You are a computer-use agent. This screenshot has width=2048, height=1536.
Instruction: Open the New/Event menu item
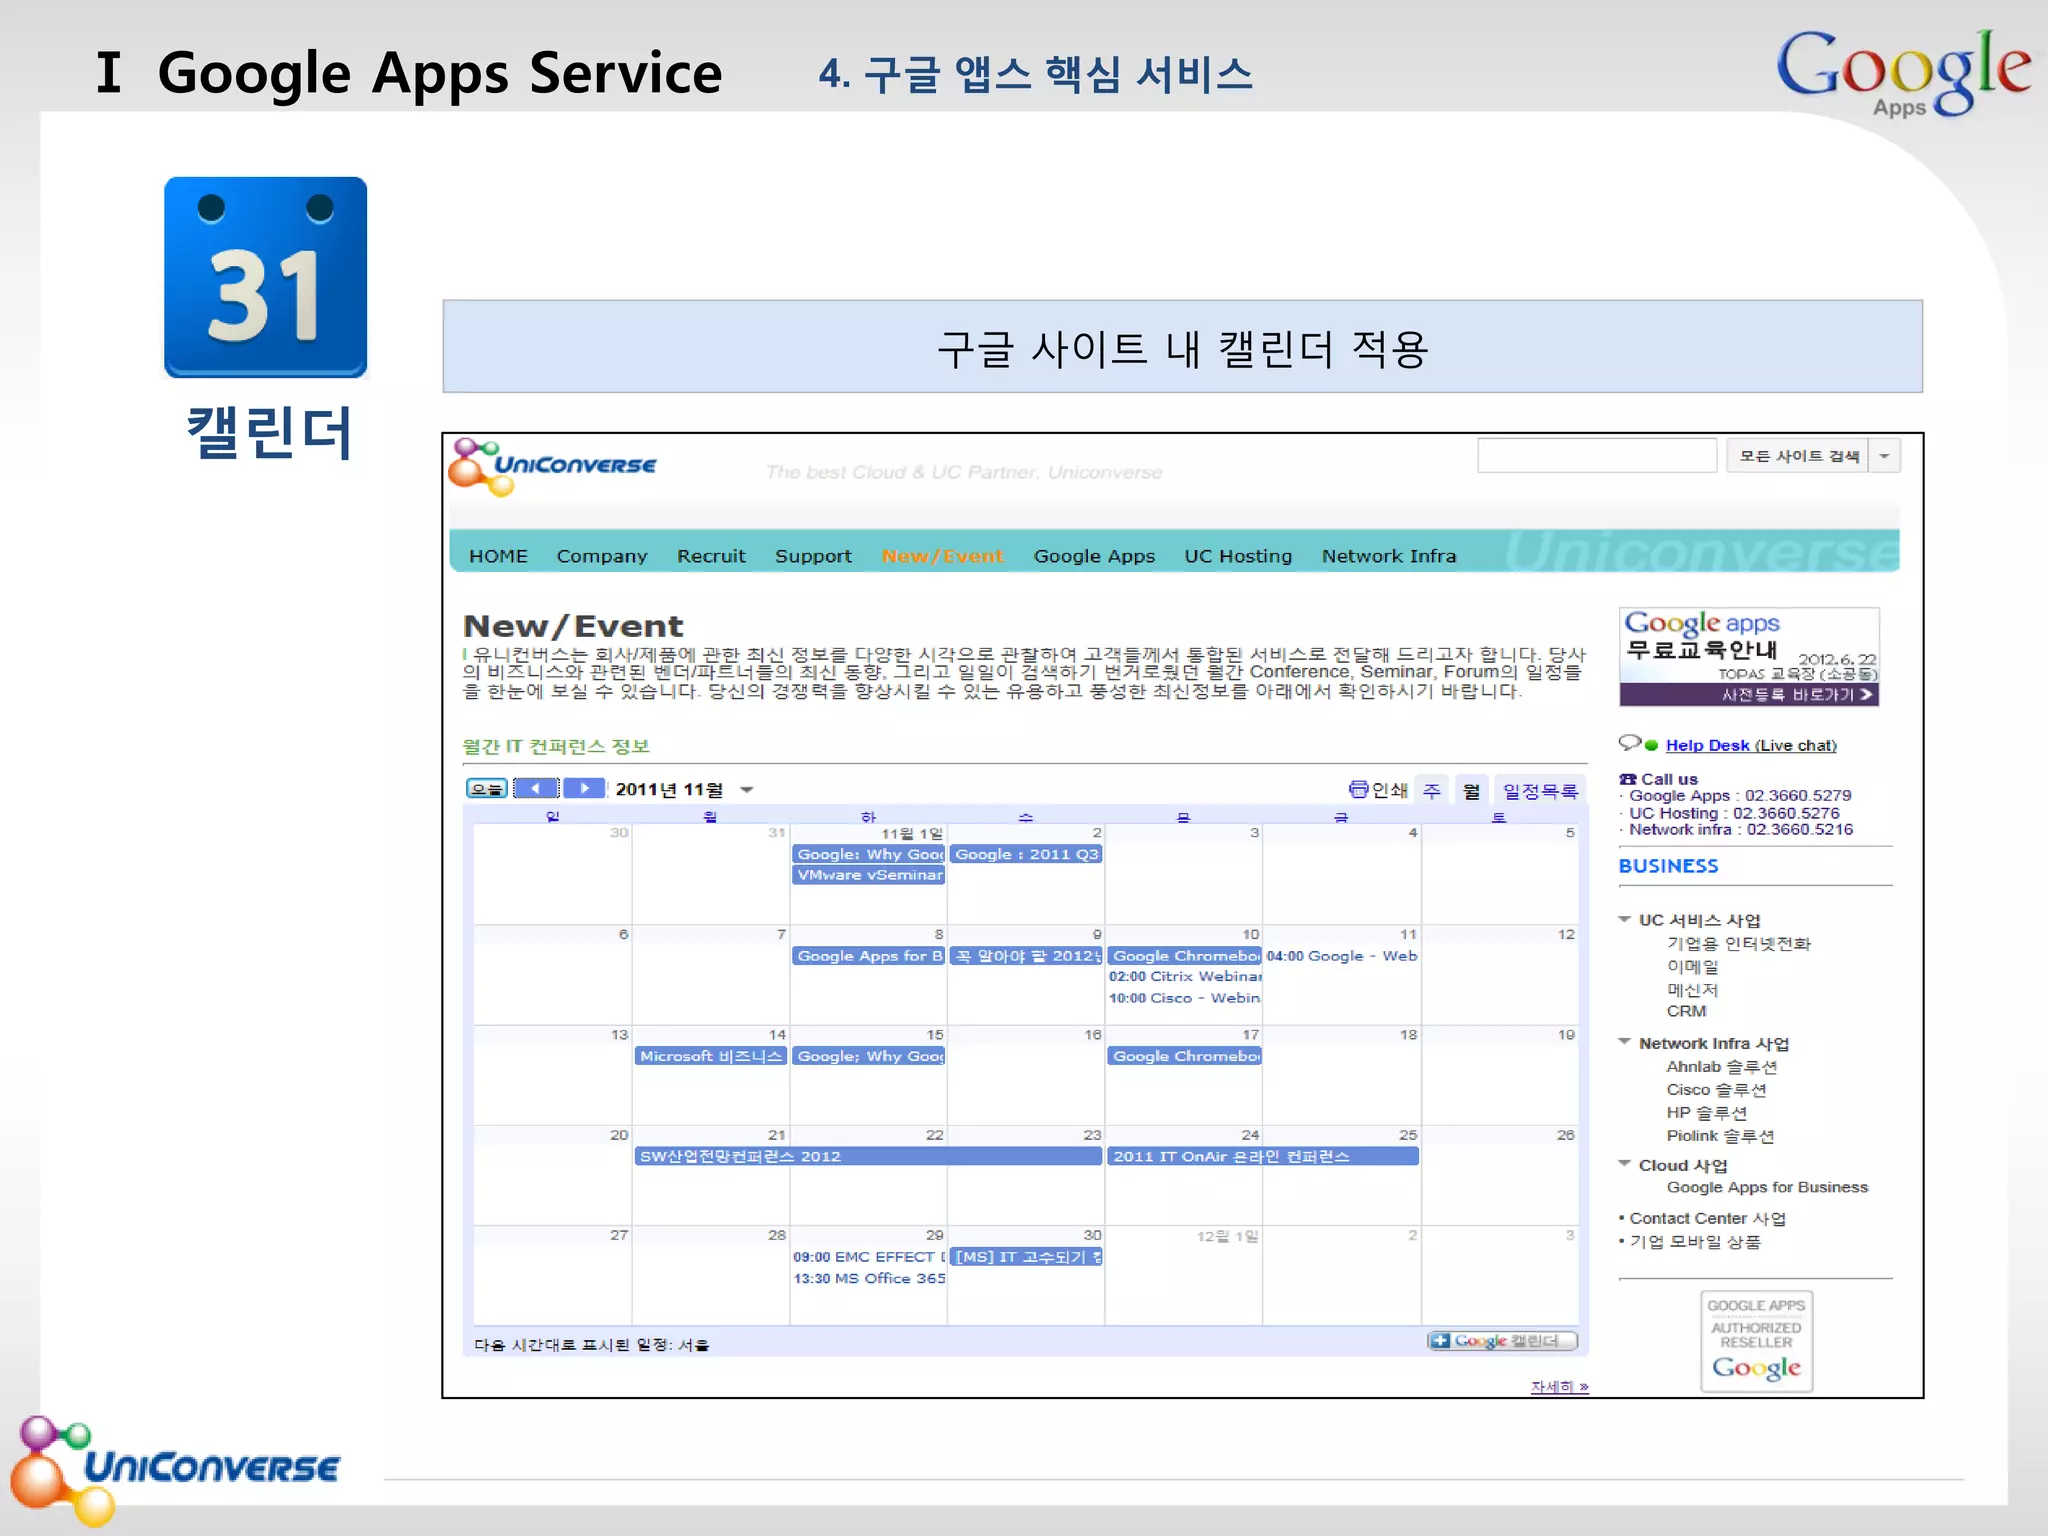[942, 556]
